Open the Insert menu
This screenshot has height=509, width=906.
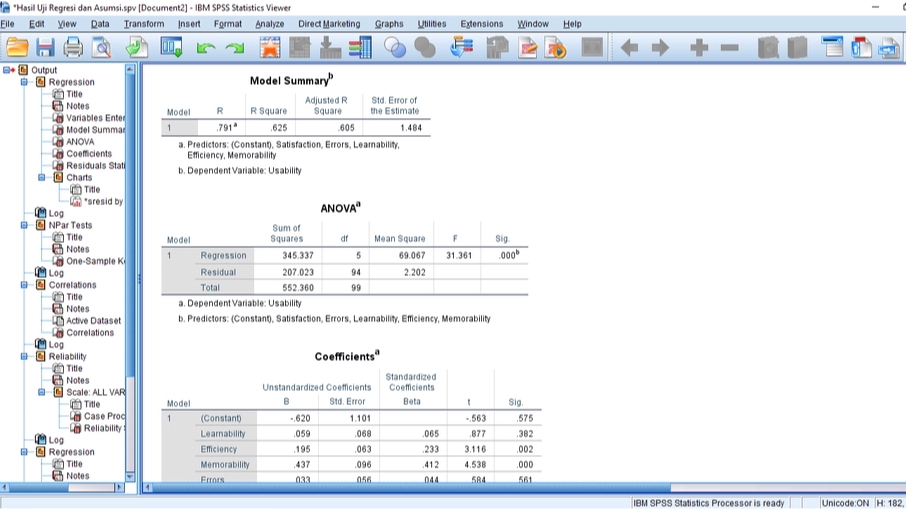[x=189, y=24]
